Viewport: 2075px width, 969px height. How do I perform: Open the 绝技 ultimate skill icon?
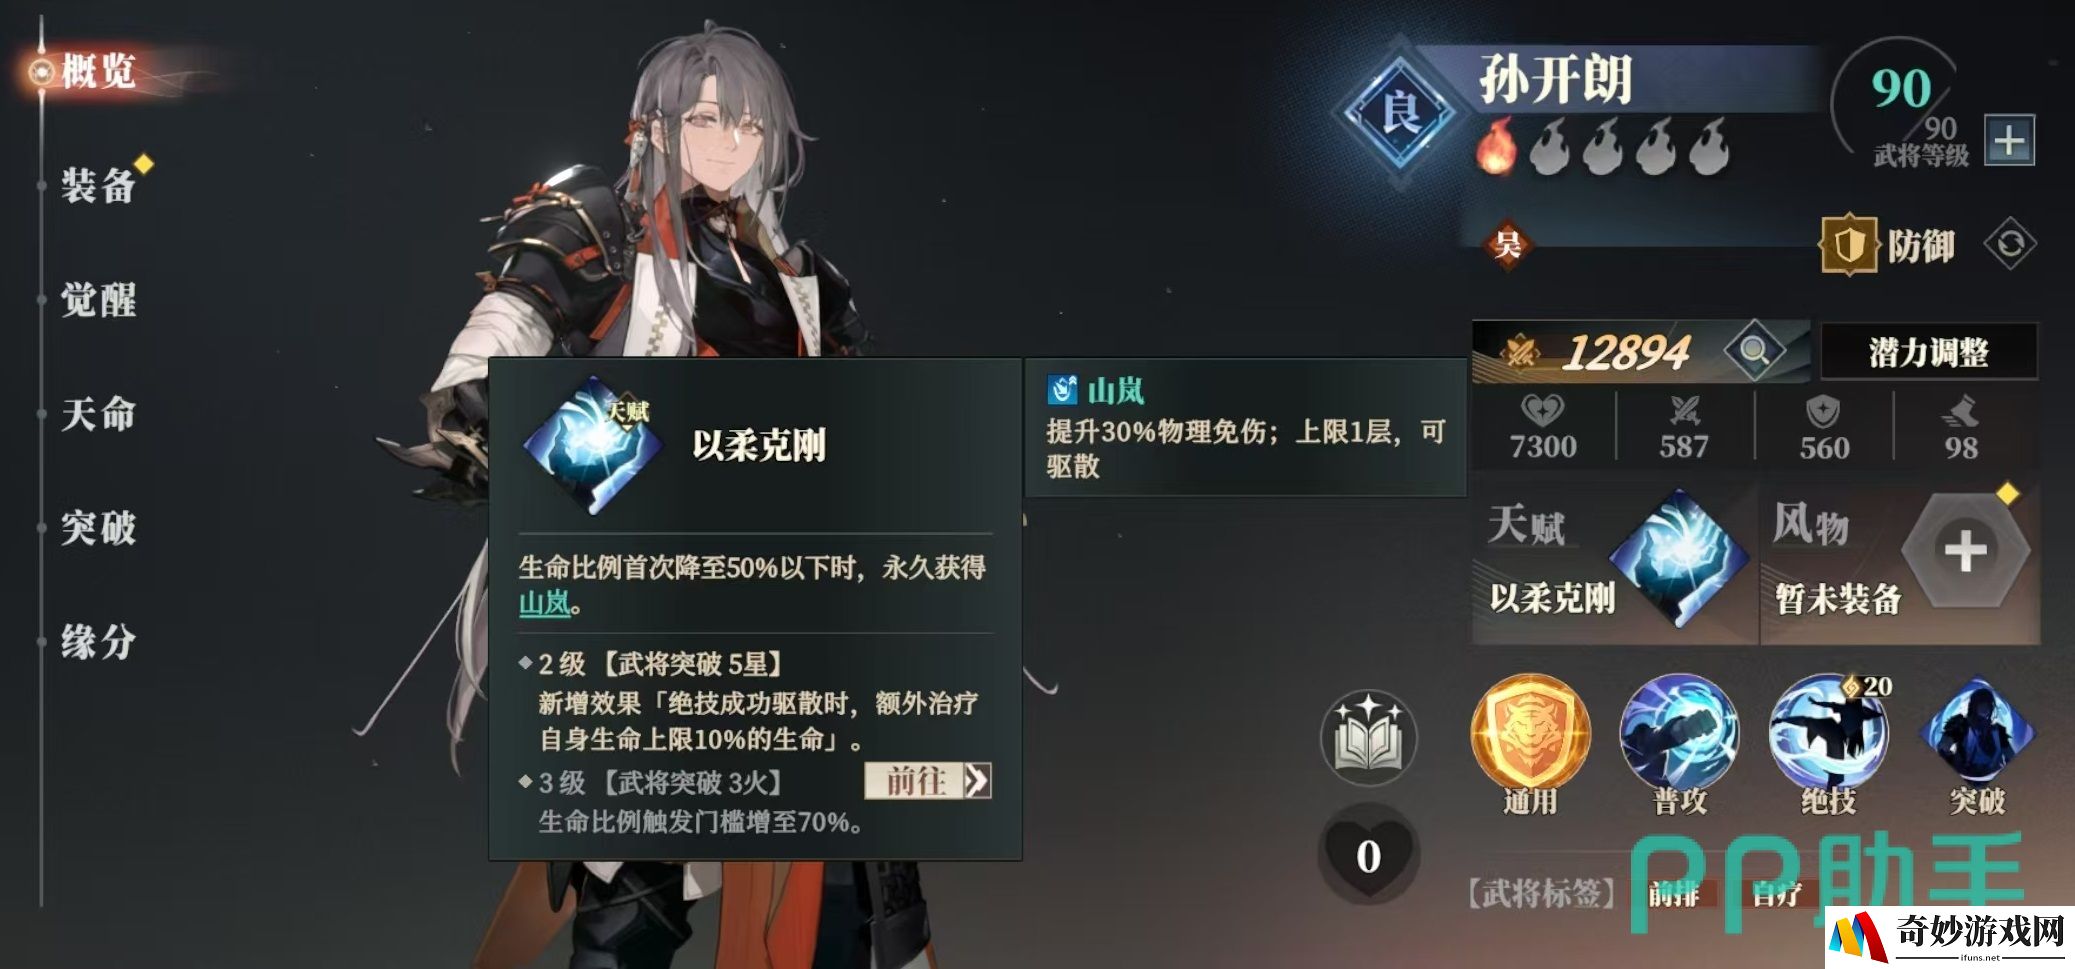pos(1828,731)
